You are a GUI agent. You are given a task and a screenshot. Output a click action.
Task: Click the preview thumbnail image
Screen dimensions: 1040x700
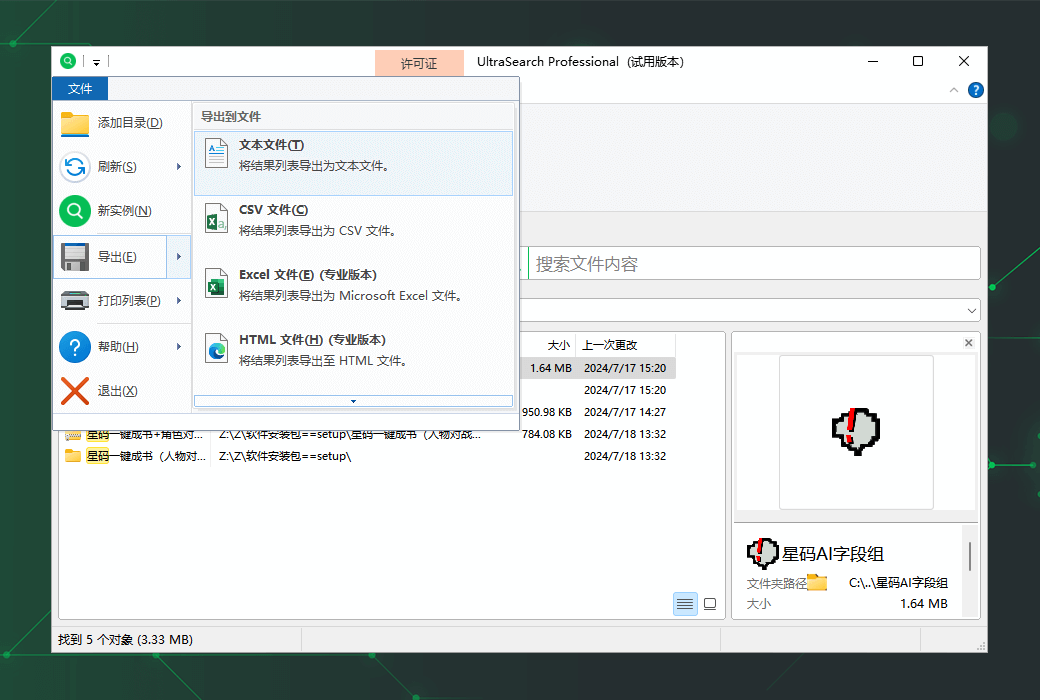856,431
